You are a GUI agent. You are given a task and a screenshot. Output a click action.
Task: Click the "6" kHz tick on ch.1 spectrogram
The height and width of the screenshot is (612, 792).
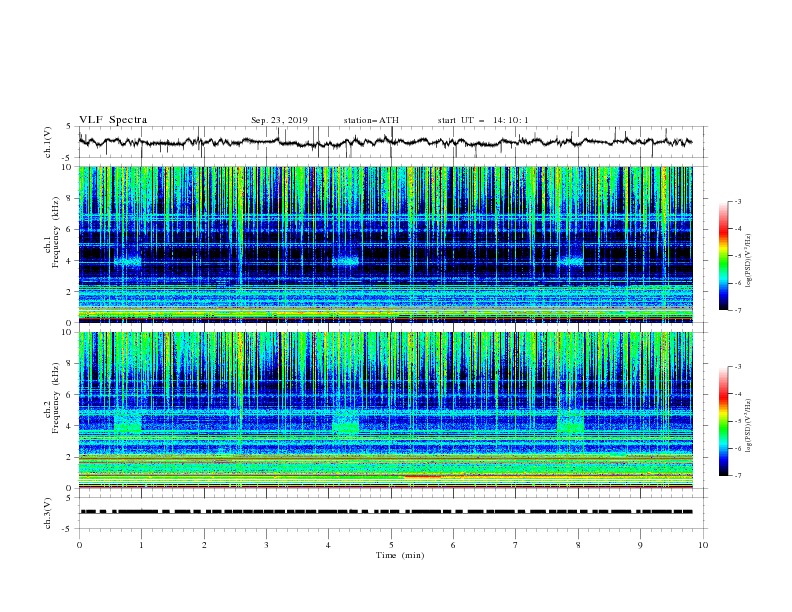[x=70, y=229]
